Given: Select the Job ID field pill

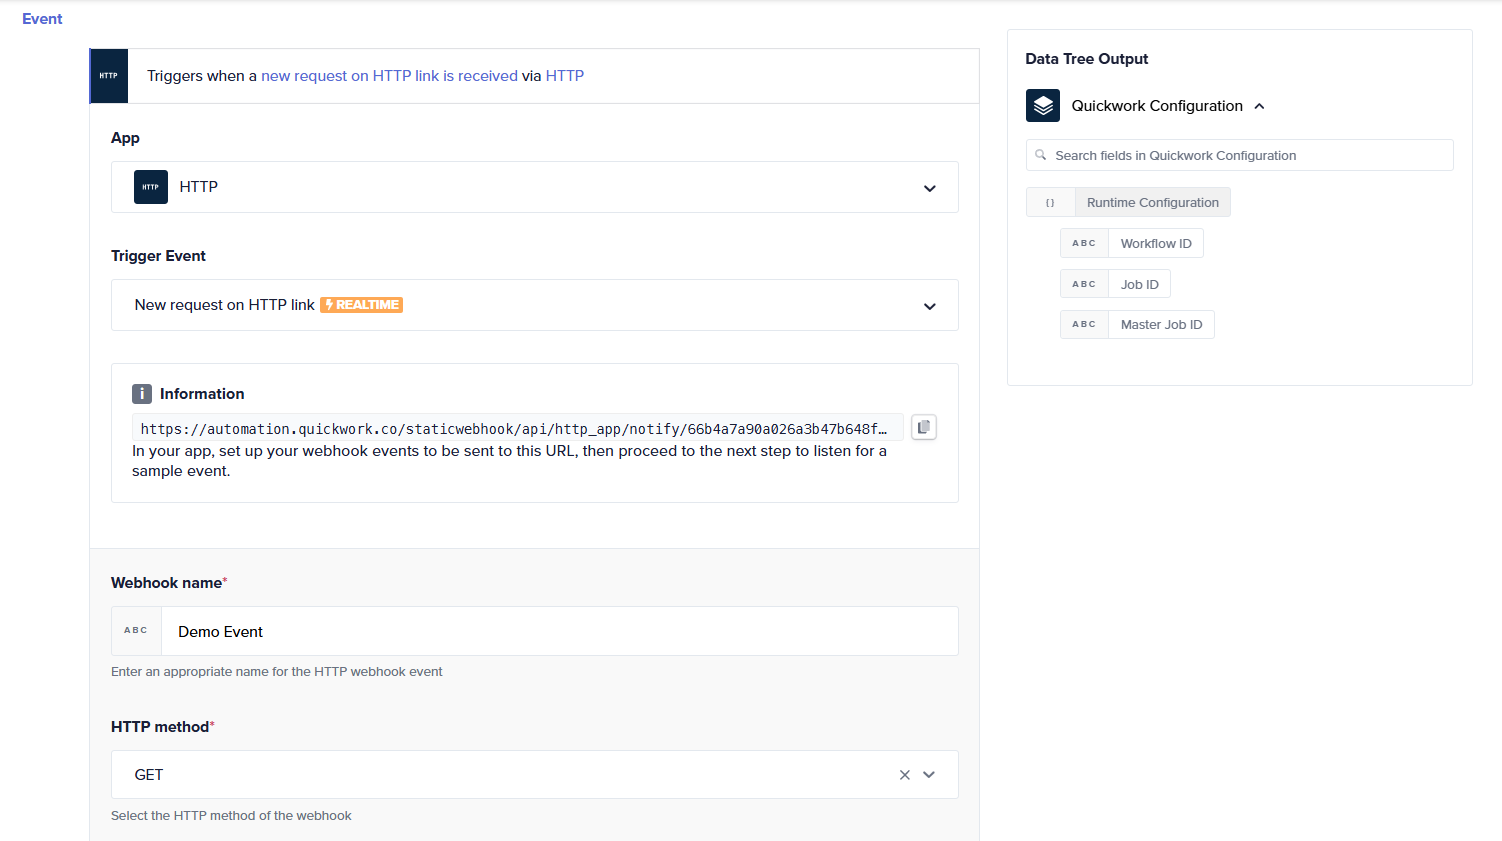Looking at the screenshot, I should (x=1140, y=284).
